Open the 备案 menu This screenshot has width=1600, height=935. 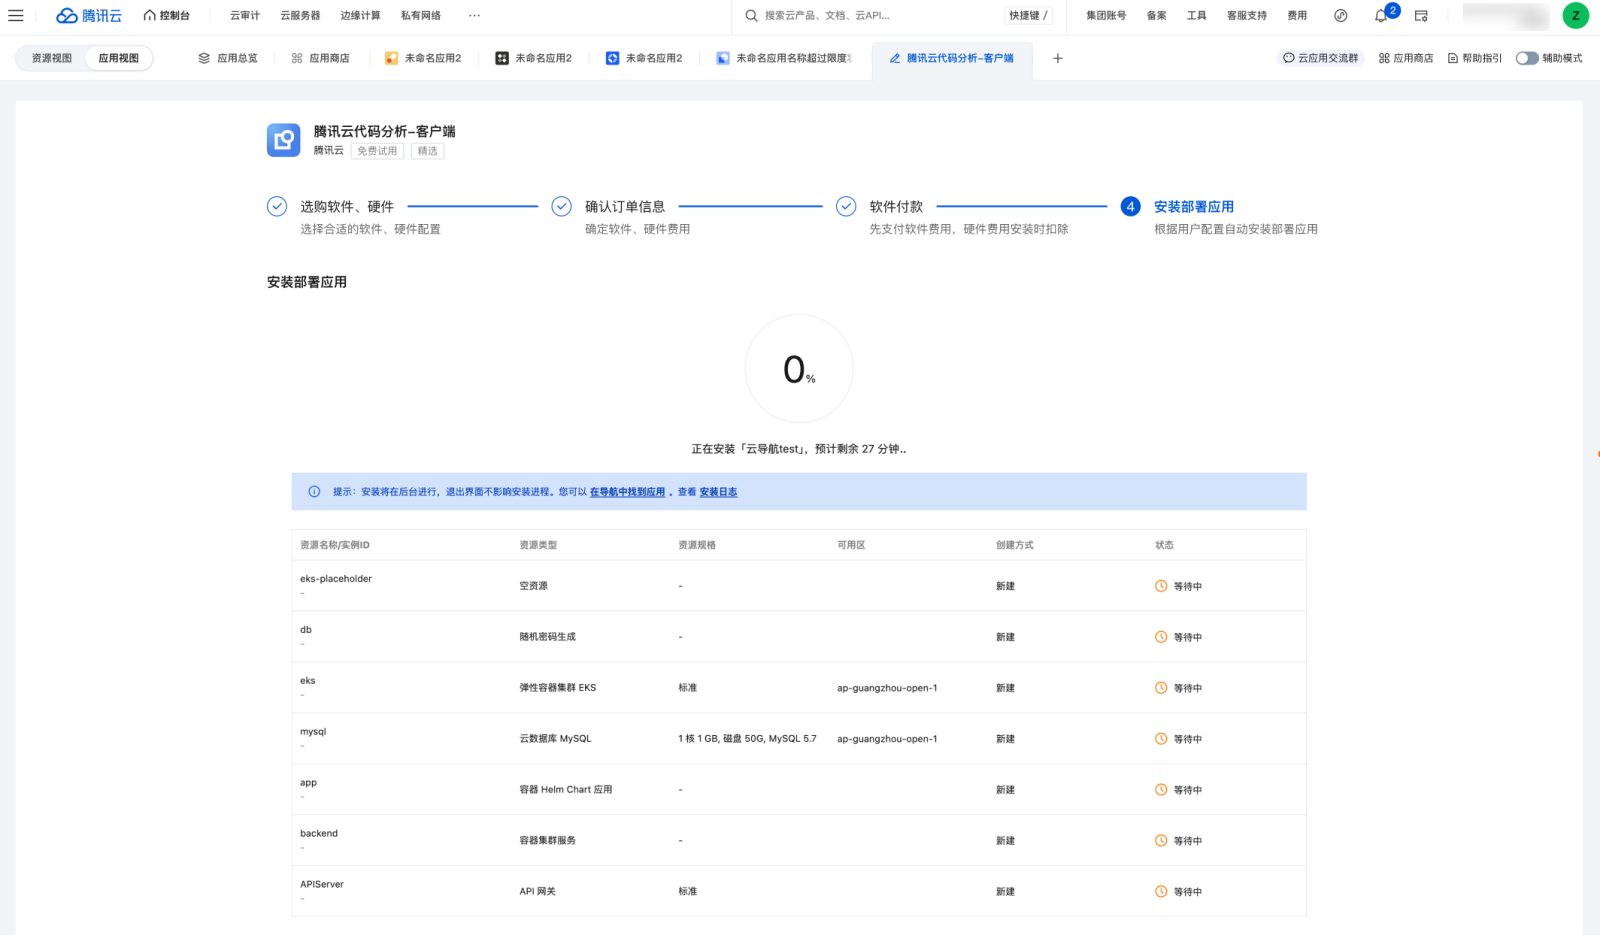click(x=1157, y=16)
